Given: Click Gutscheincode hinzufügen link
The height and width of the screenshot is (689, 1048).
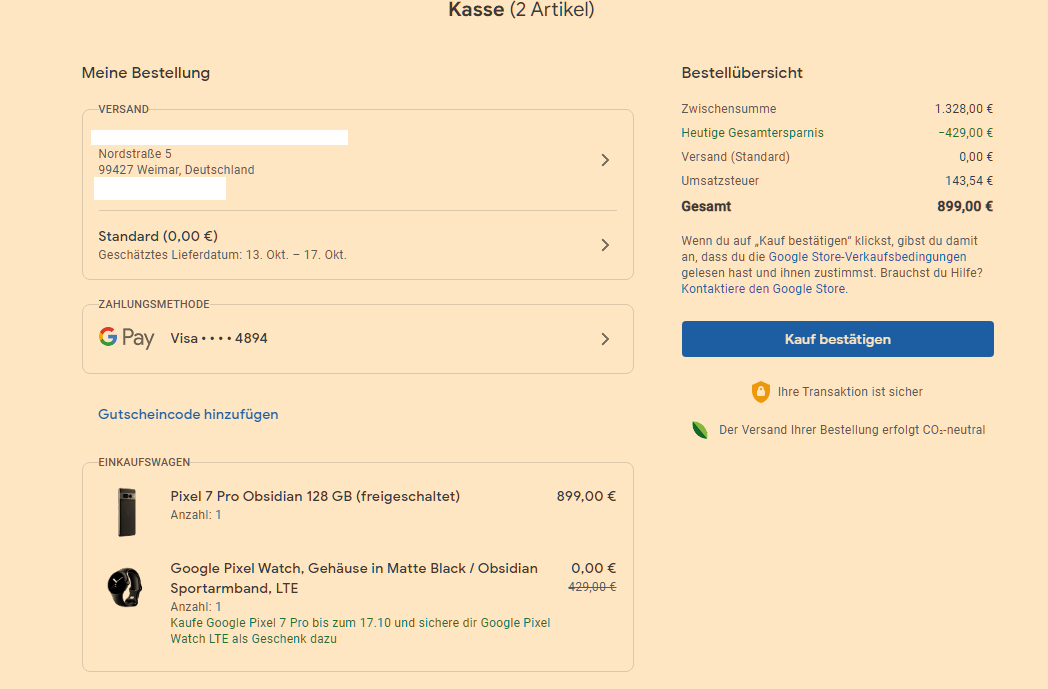Looking at the screenshot, I should (x=188, y=414).
